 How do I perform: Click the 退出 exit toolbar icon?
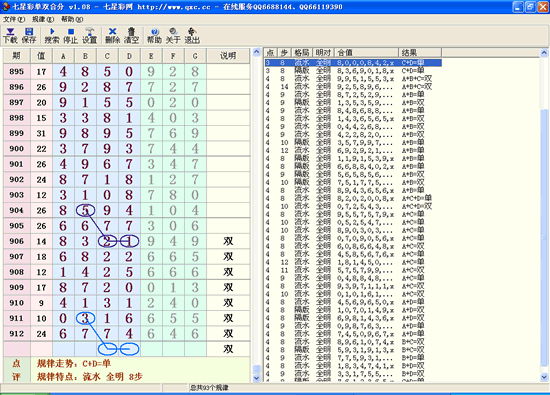point(192,36)
